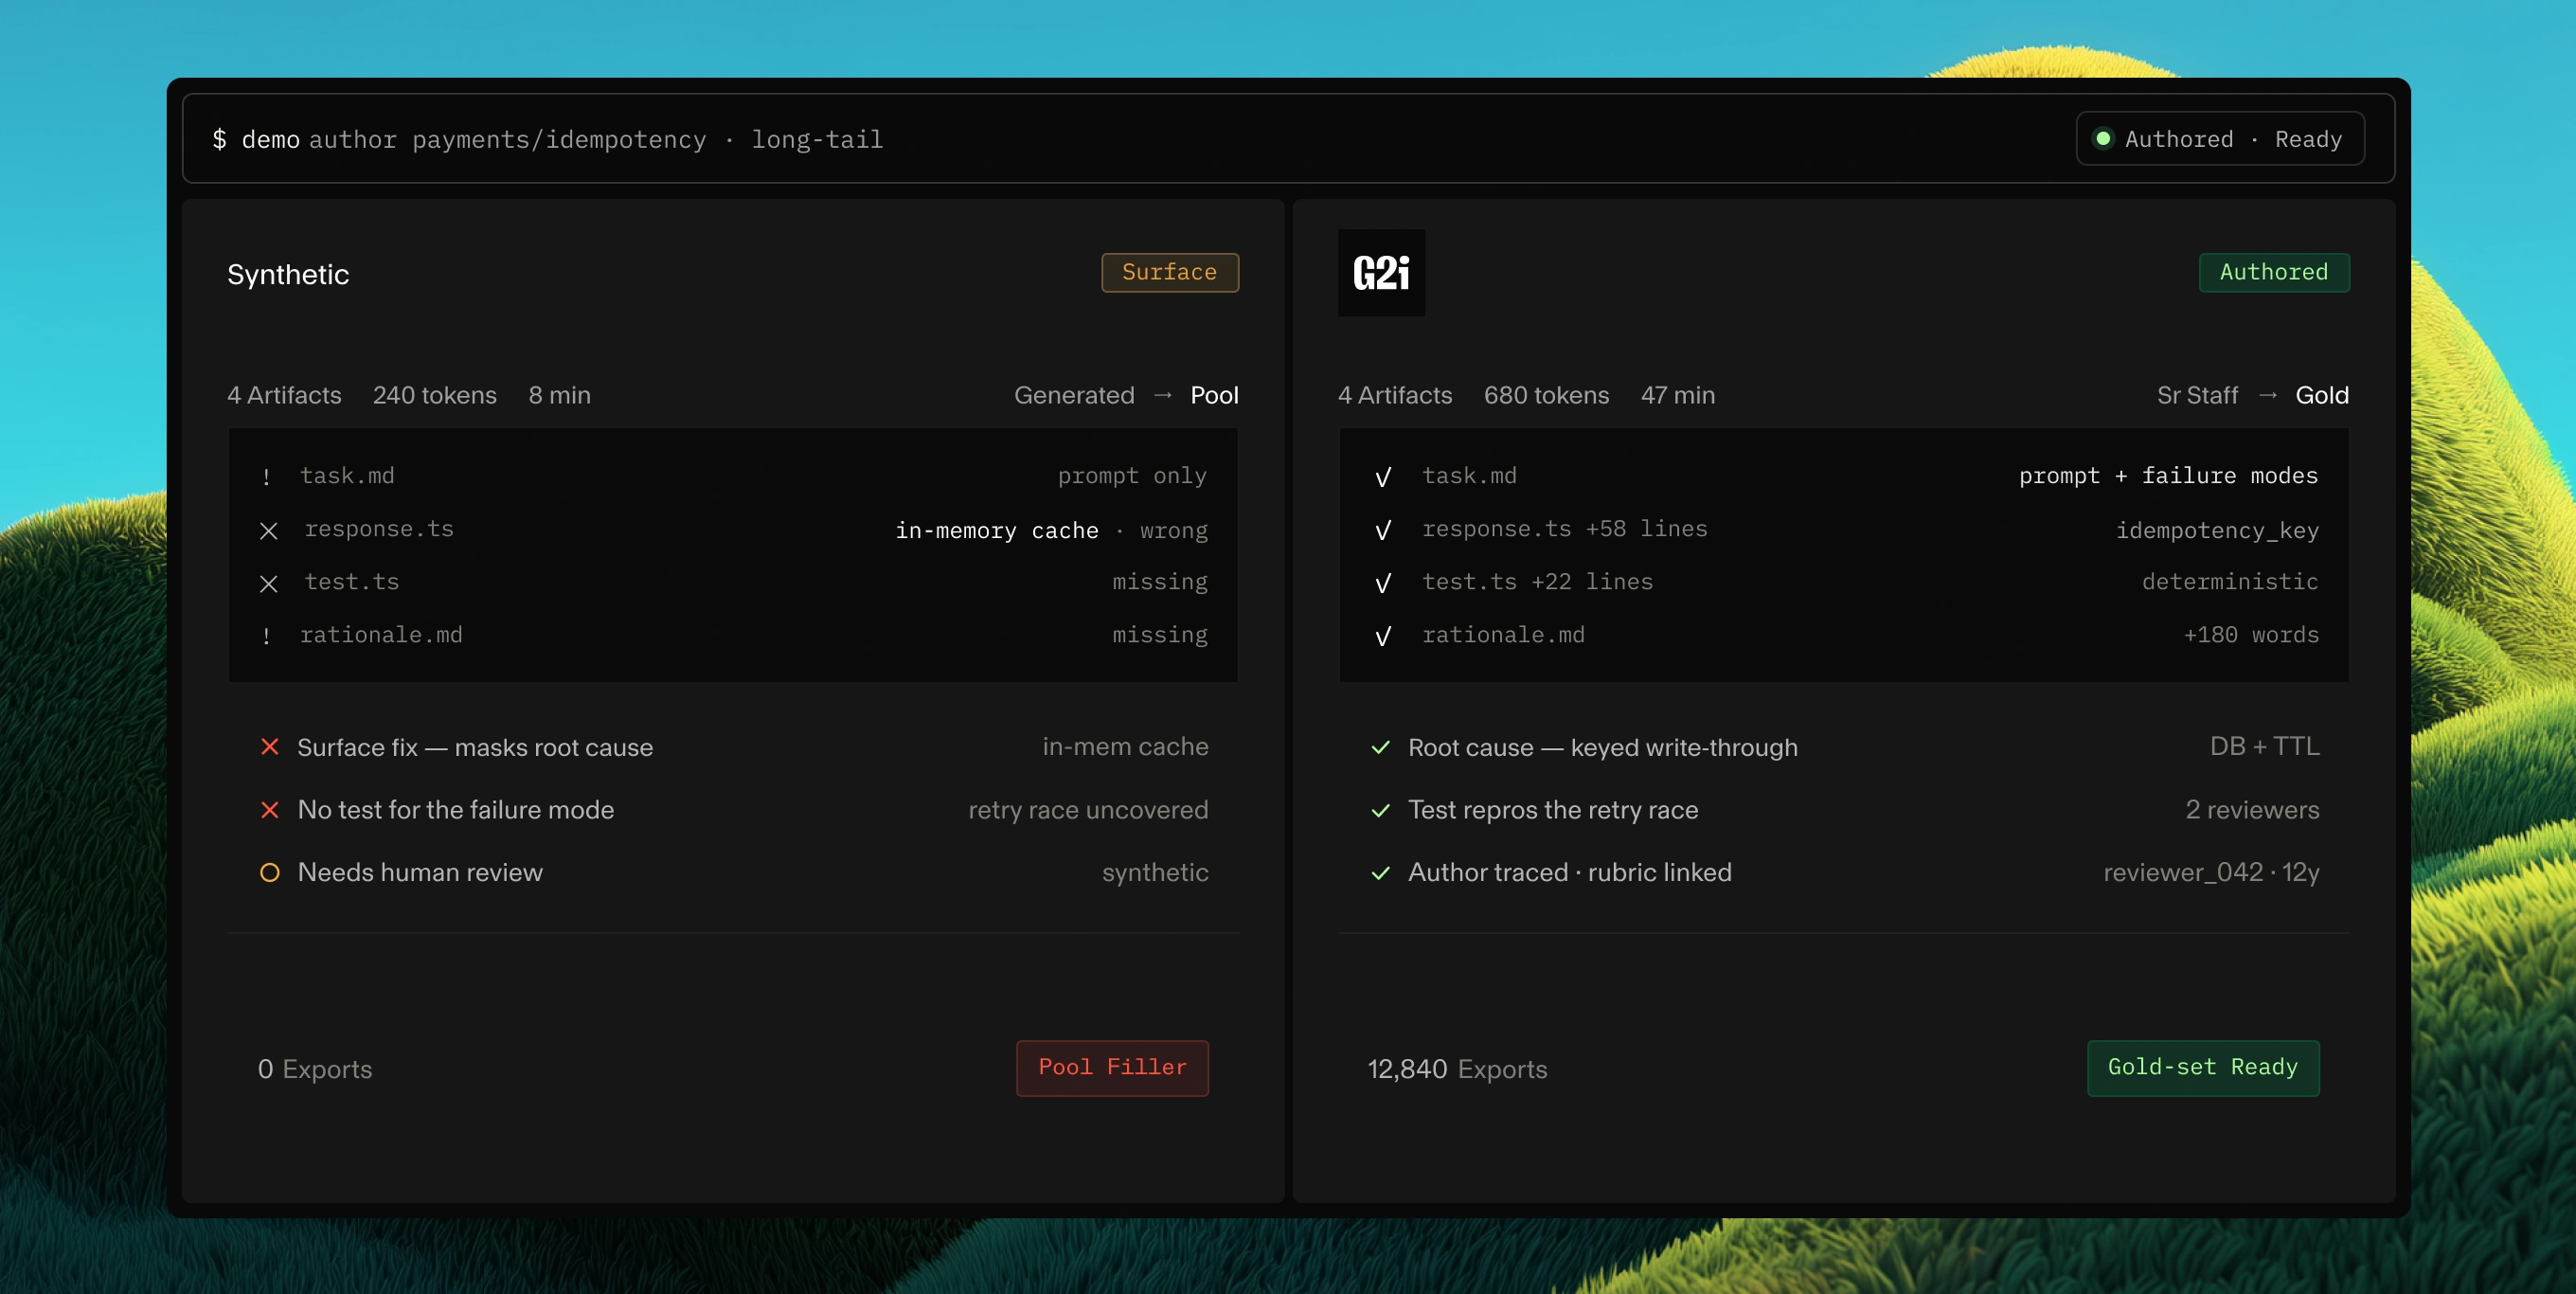Click 'Needs human review'
The image size is (2576, 1294).
click(420, 872)
